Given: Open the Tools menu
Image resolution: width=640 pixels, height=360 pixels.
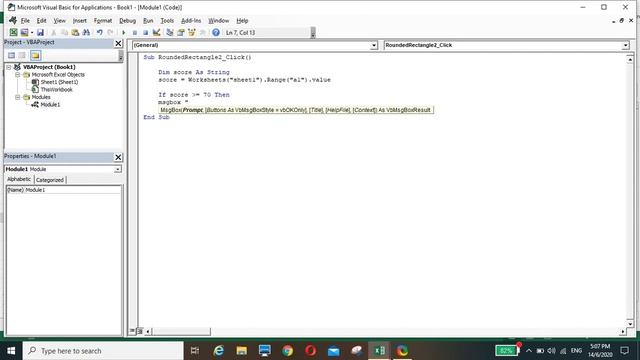Looking at the screenshot, I should pos(167,20).
